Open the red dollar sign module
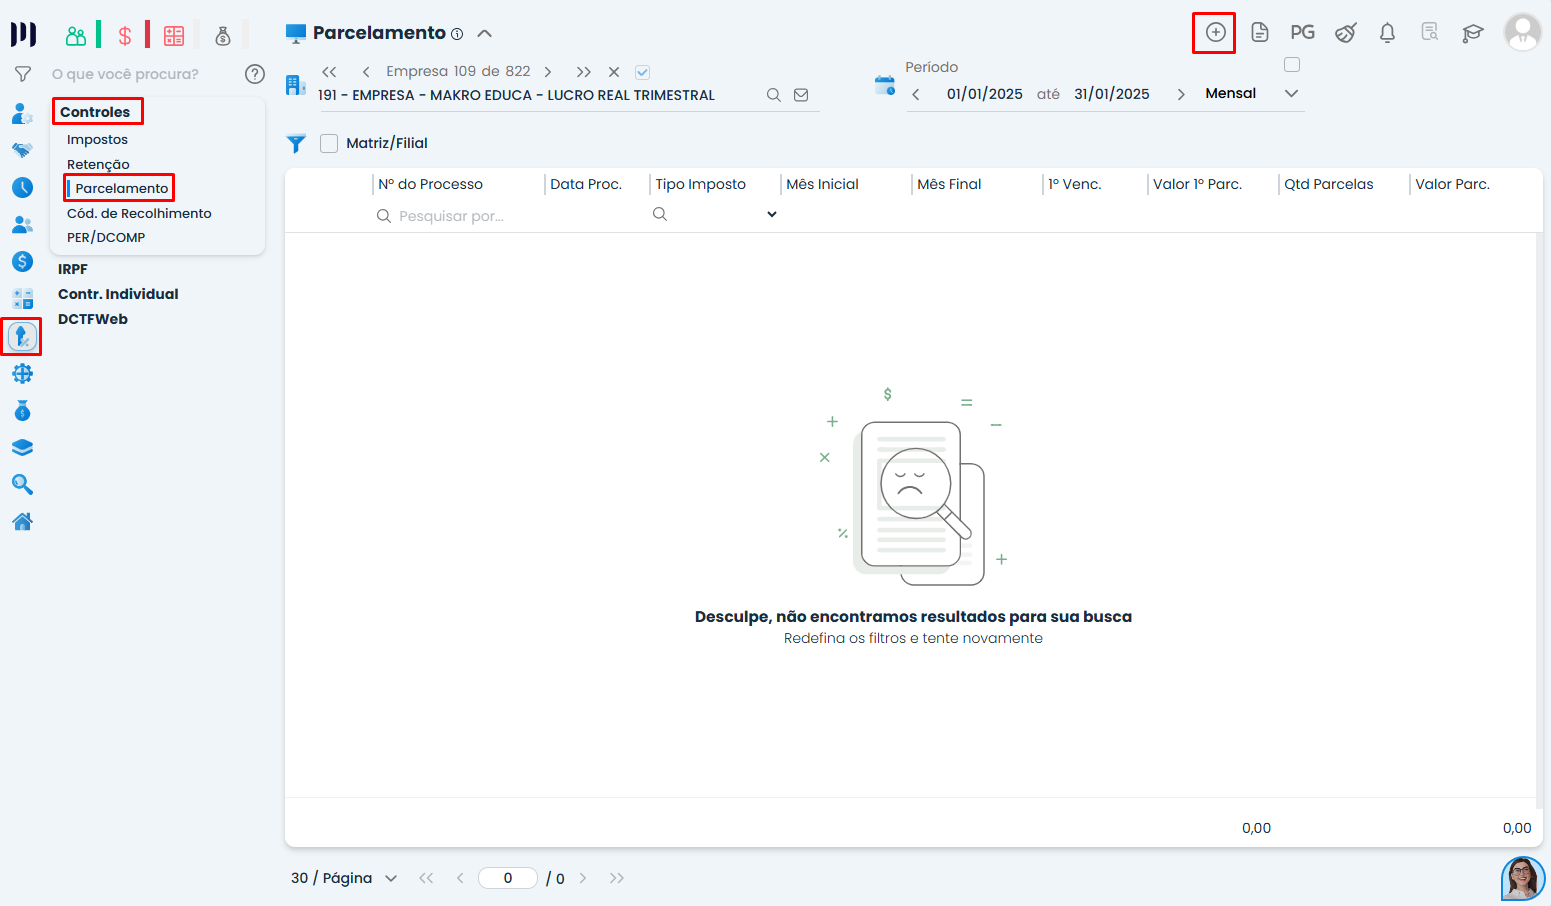The width and height of the screenshot is (1551, 906). coord(125,36)
